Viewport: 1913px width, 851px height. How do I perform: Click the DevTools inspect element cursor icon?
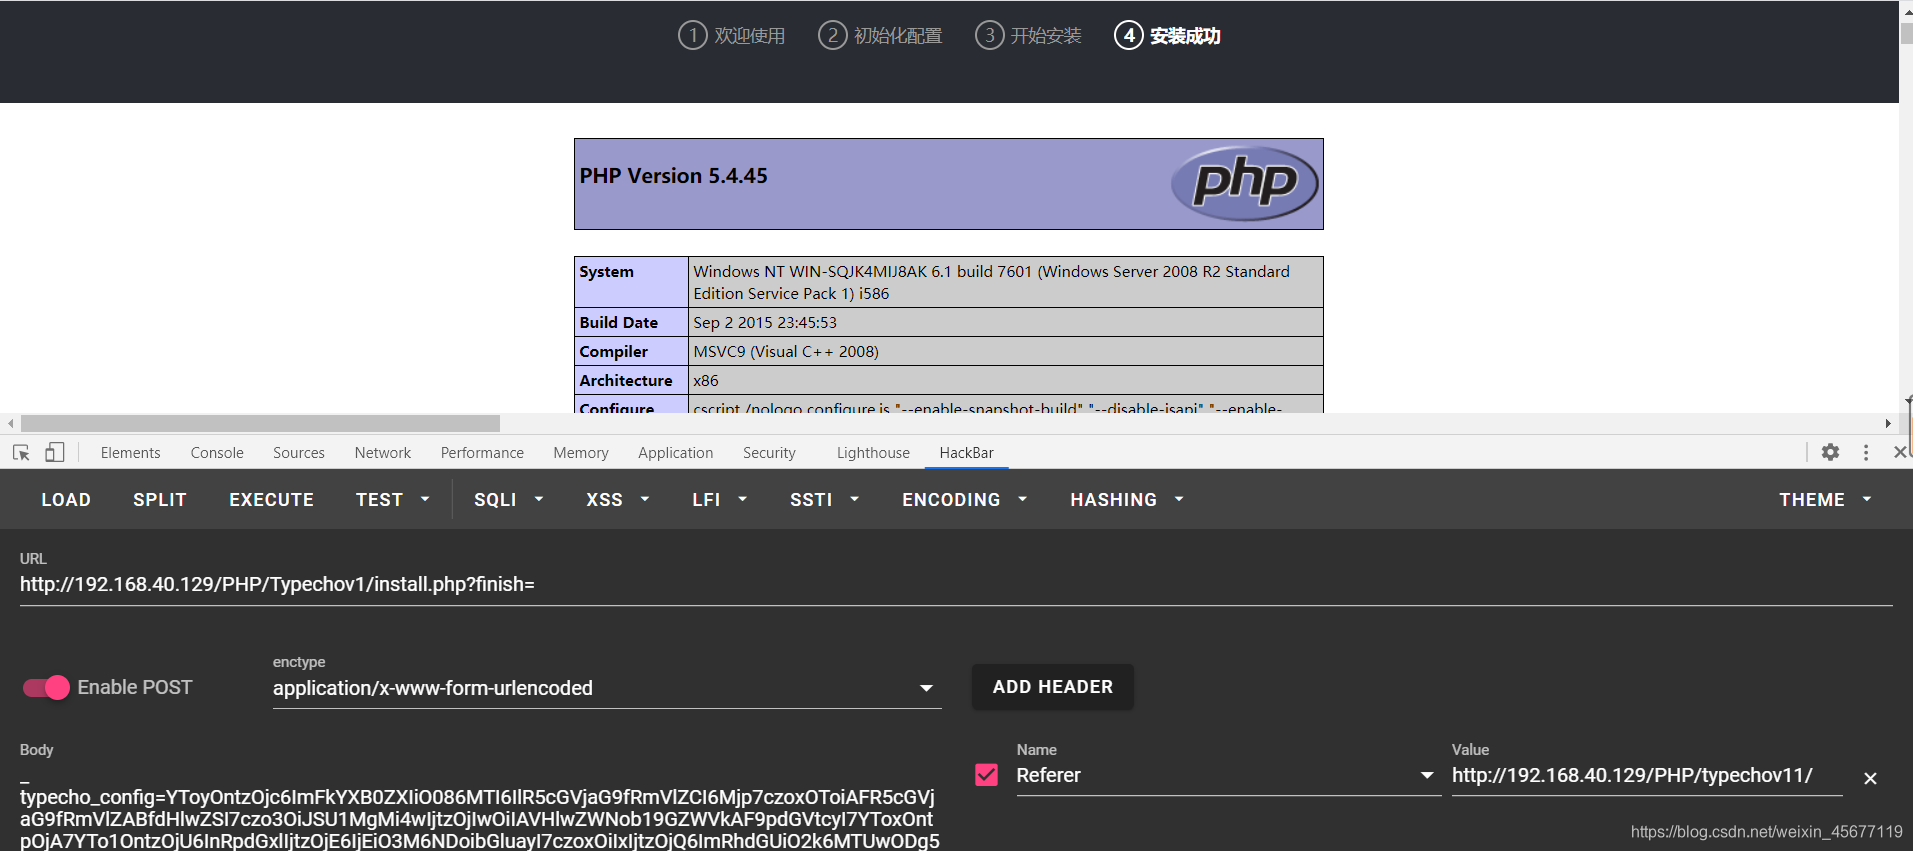tap(21, 452)
